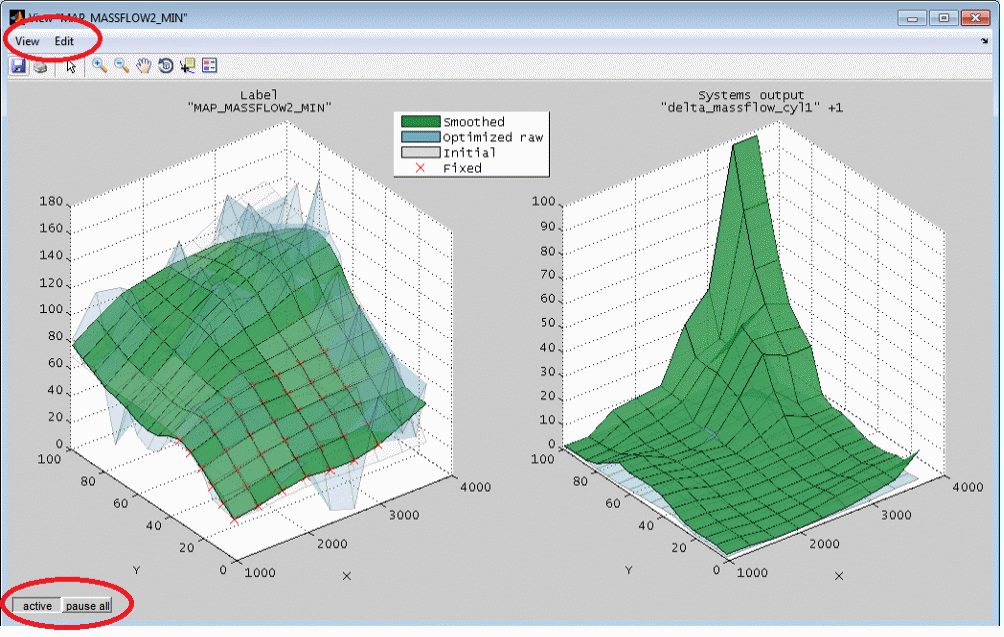1004x637 pixels.
Task: Choose the Pan hand tool
Action: tap(143, 65)
